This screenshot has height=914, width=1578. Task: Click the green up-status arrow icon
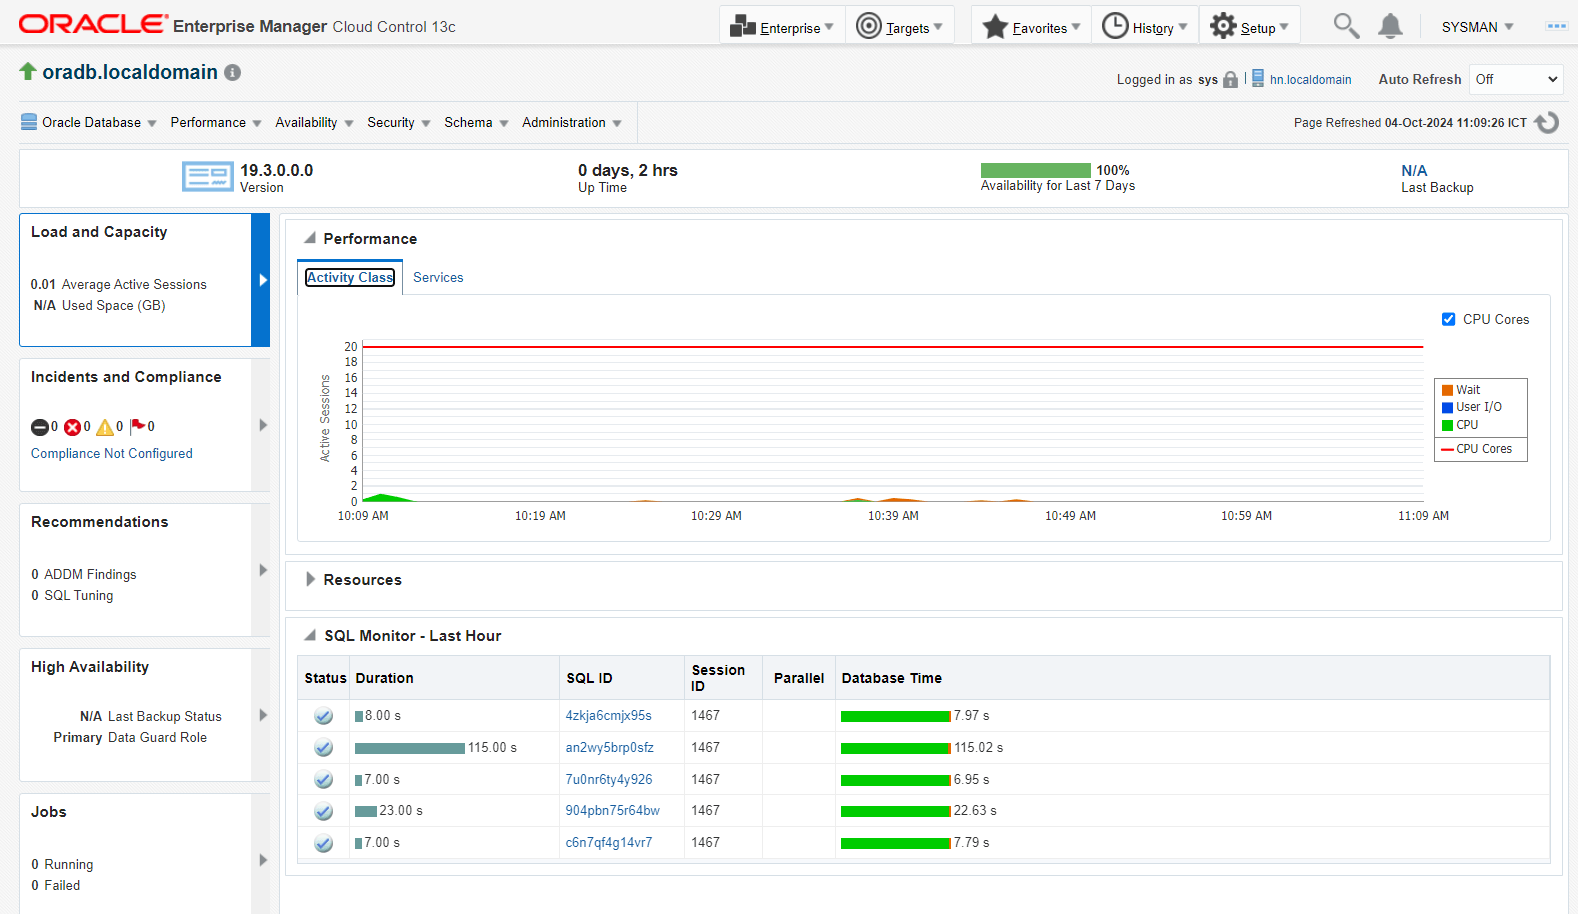28,71
